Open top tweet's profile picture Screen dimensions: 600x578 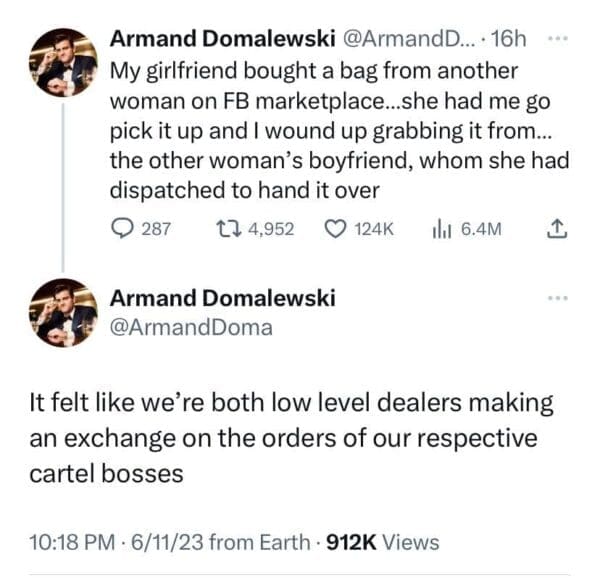tap(63, 60)
